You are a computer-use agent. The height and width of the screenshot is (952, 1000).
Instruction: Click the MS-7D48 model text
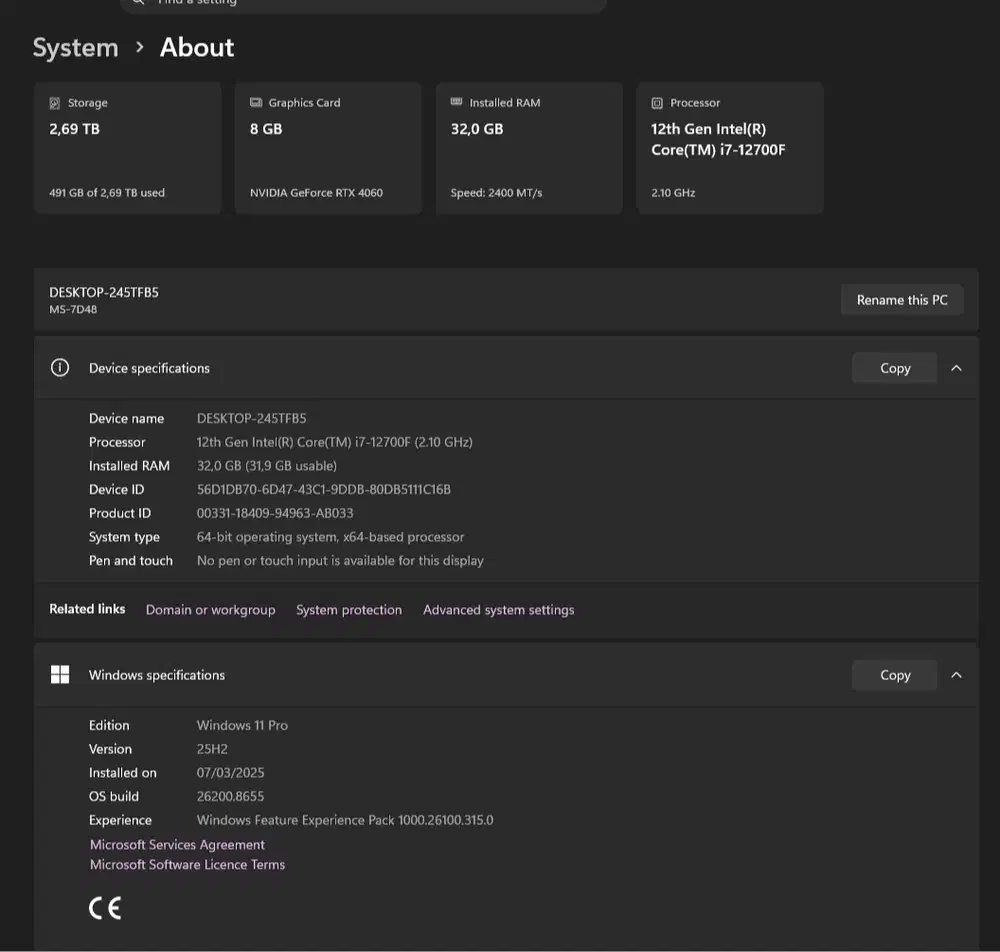pyautogui.click(x=73, y=309)
